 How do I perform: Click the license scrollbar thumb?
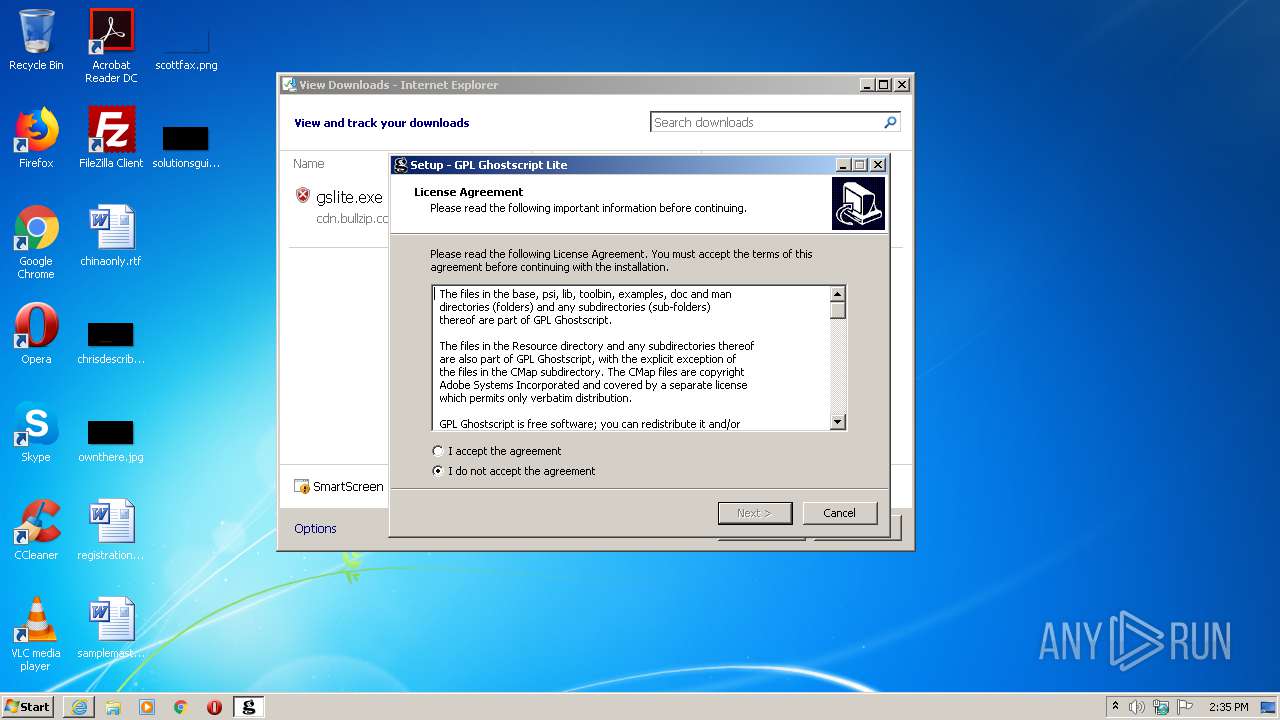pyautogui.click(x=838, y=310)
